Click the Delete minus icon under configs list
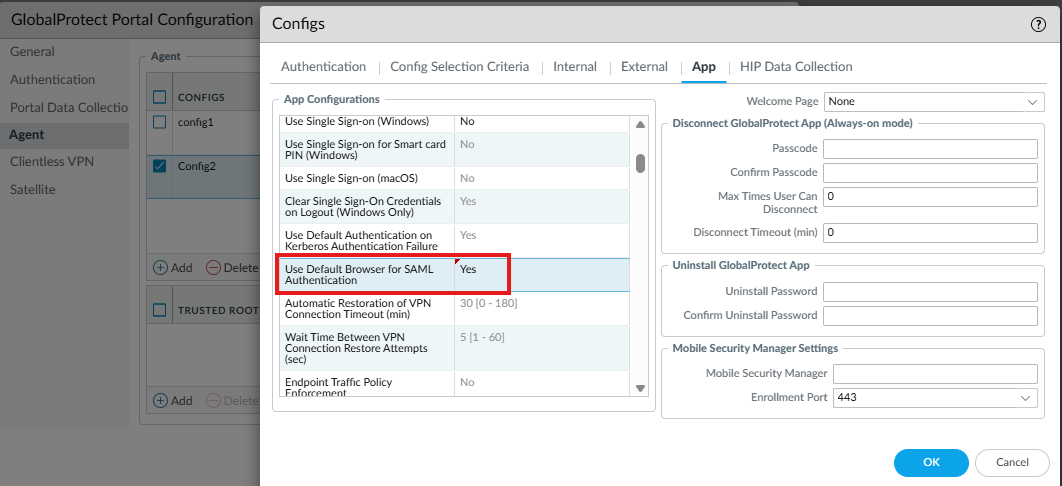1062x486 pixels. tap(213, 267)
